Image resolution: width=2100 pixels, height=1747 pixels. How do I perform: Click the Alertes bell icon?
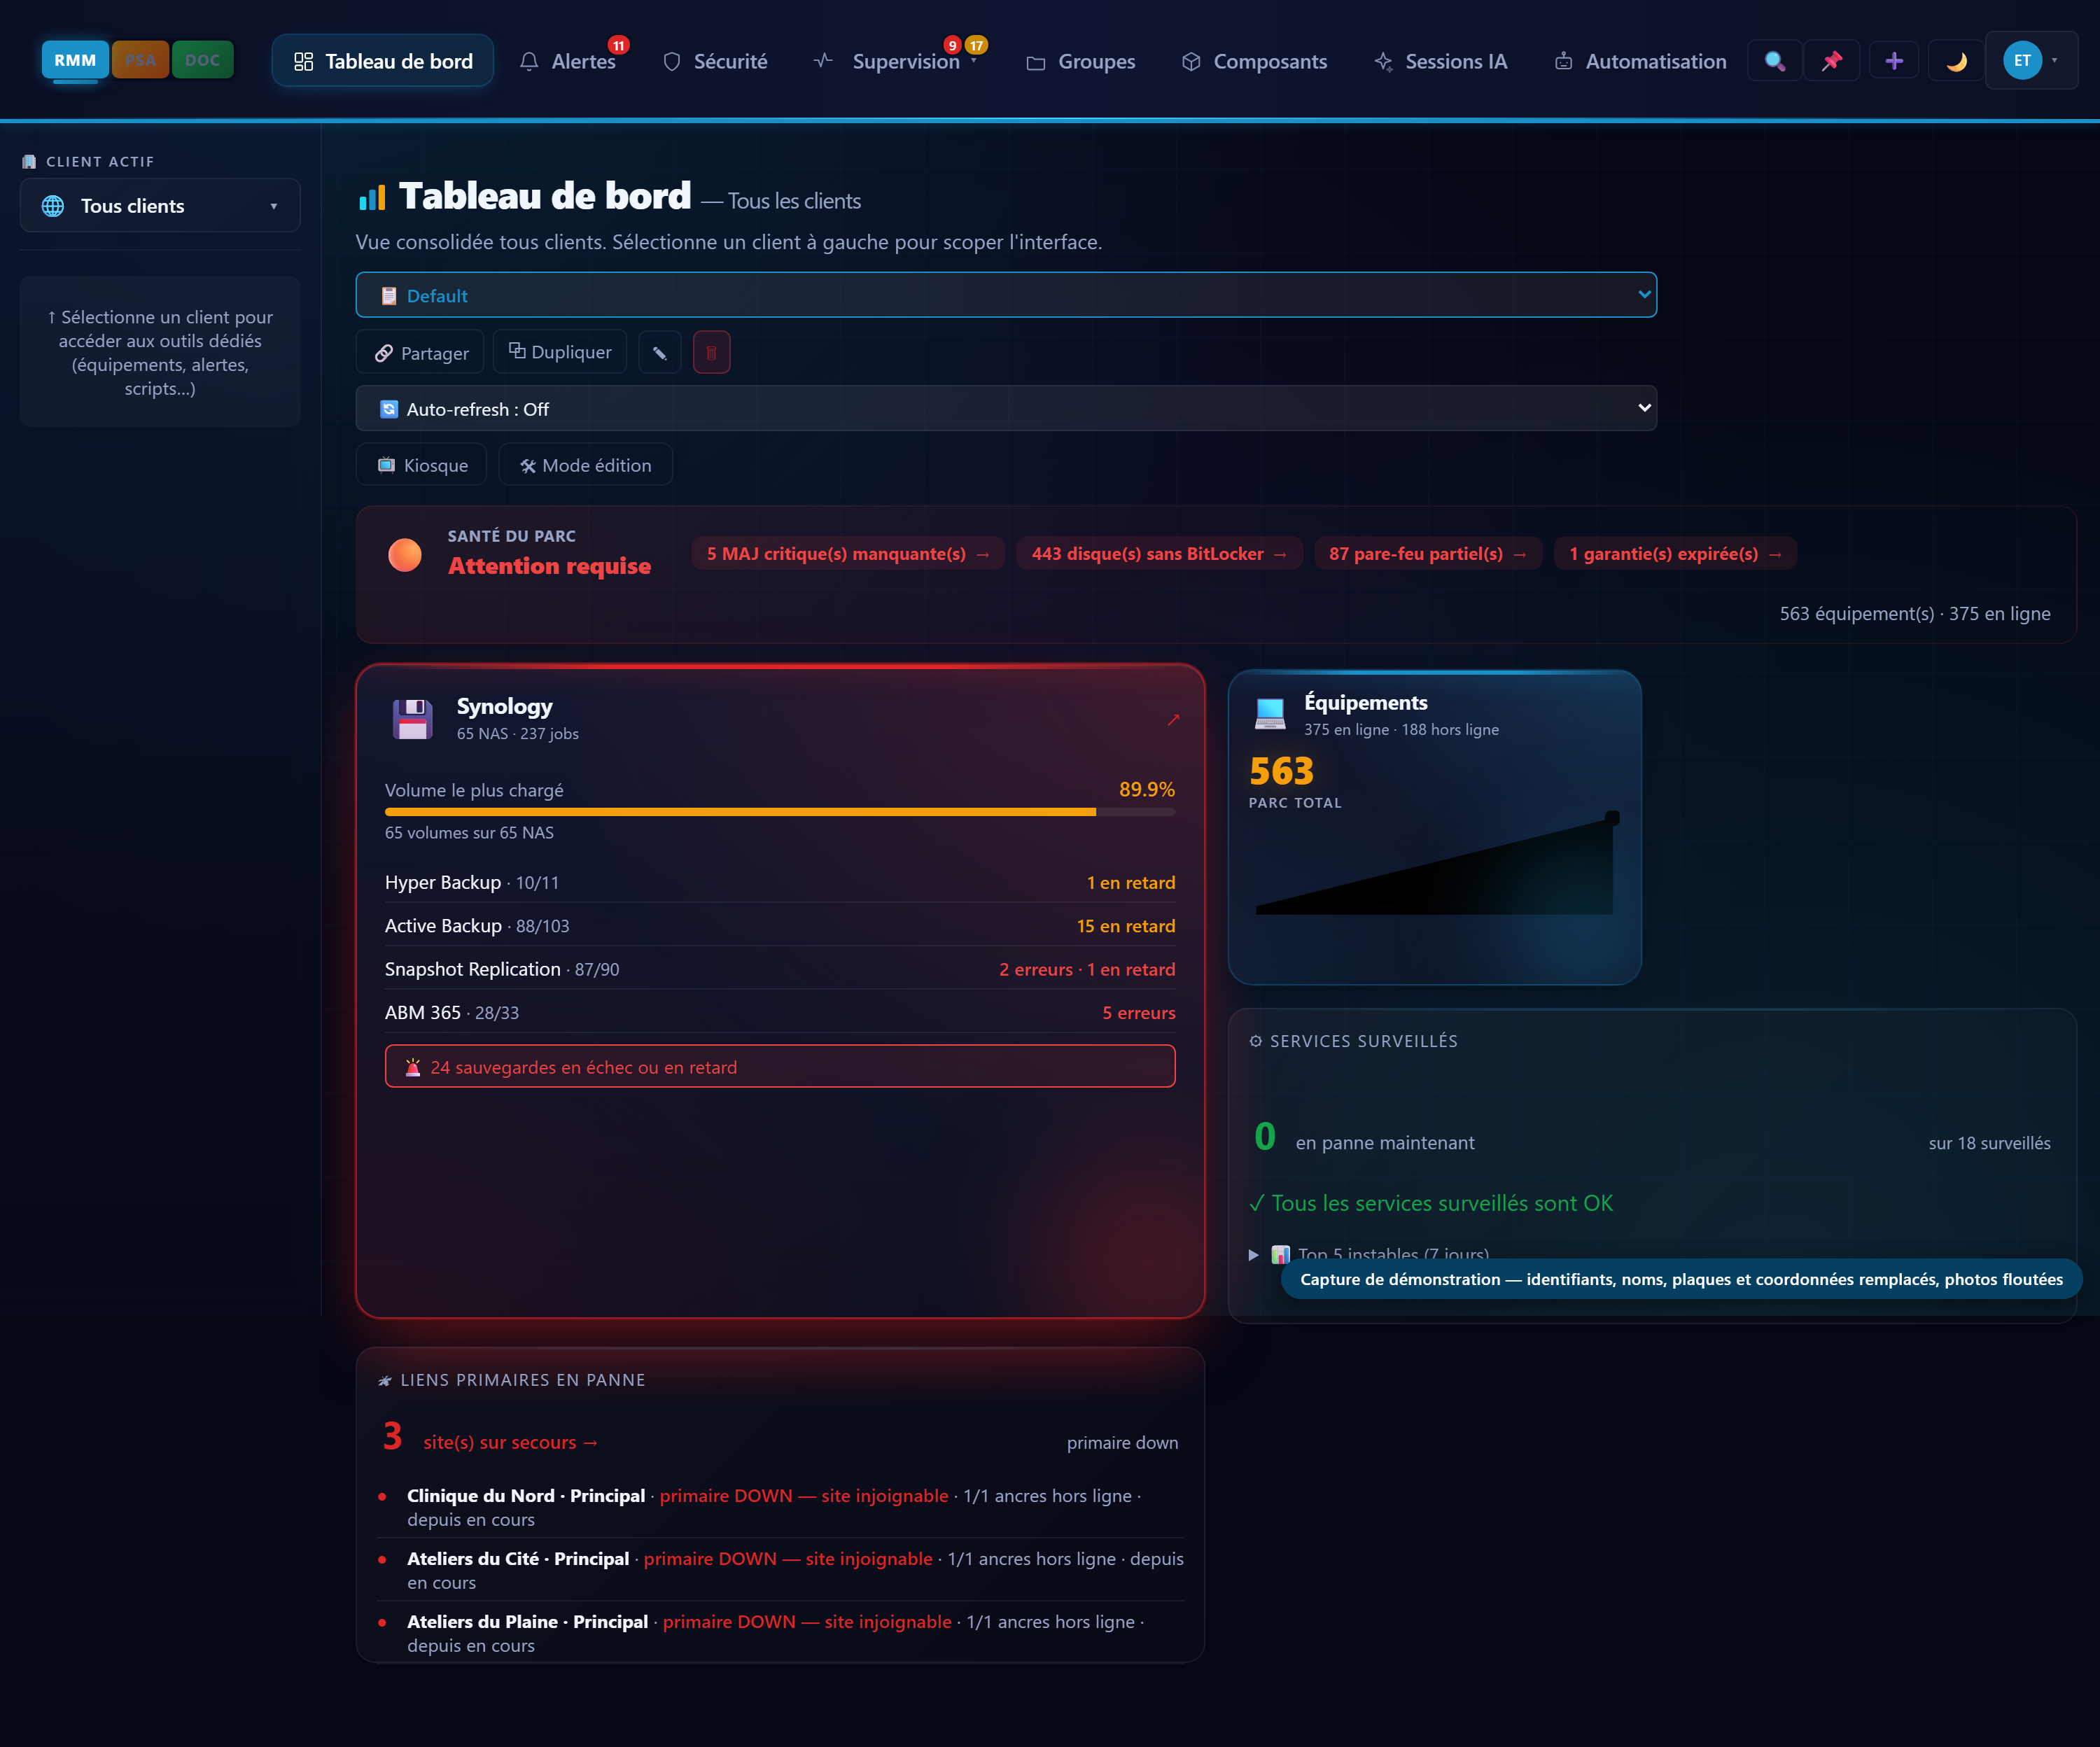coord(529,62)
